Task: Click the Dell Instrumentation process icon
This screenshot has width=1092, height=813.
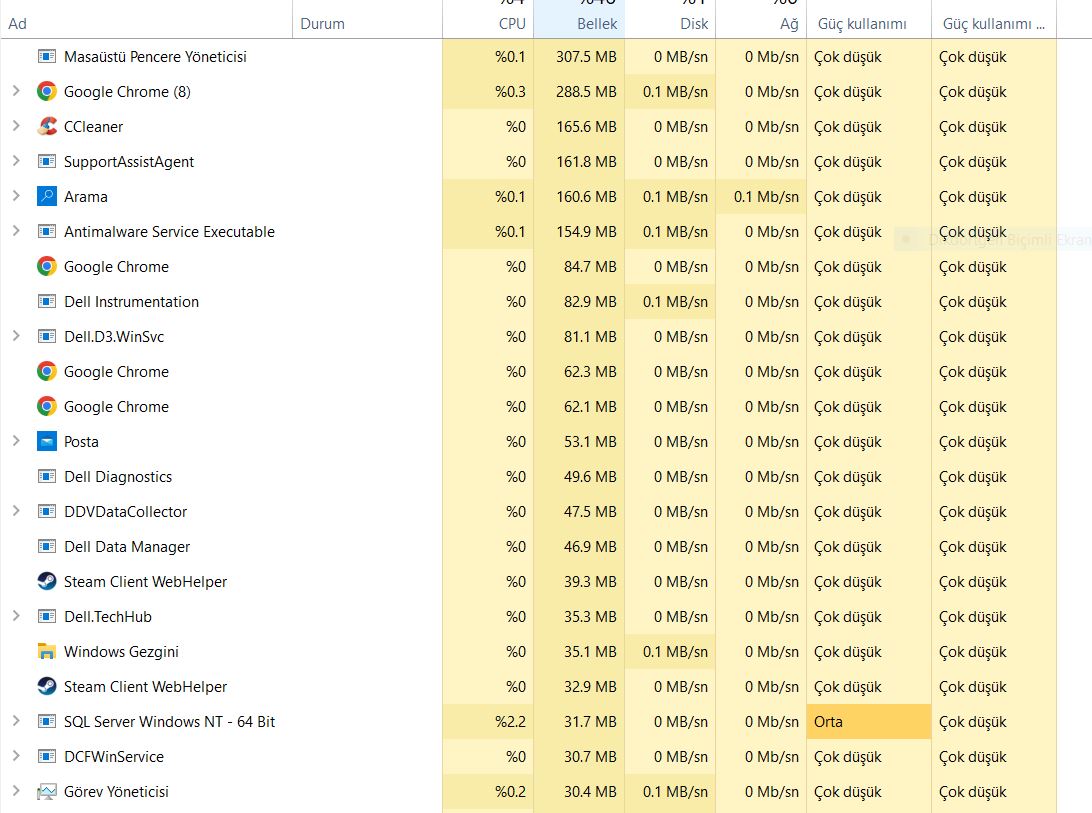Action: 46,302
